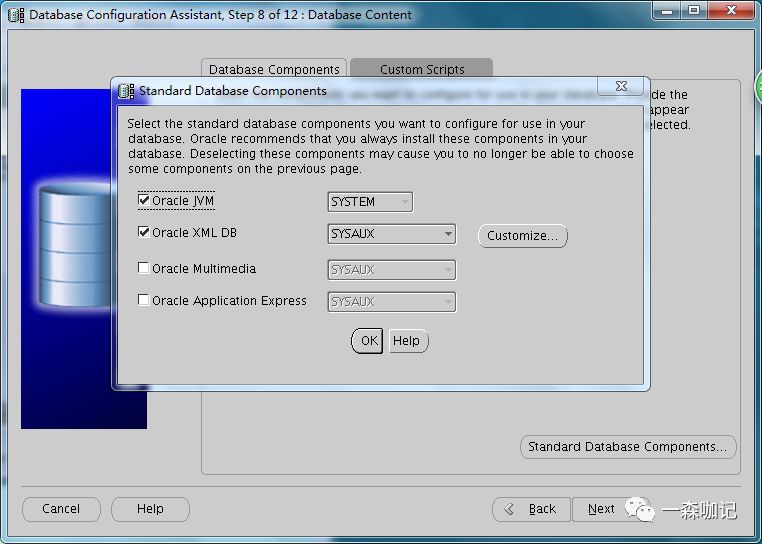
Task: Uncheck the Oracle XML DB checkbox
Action: 144,232
